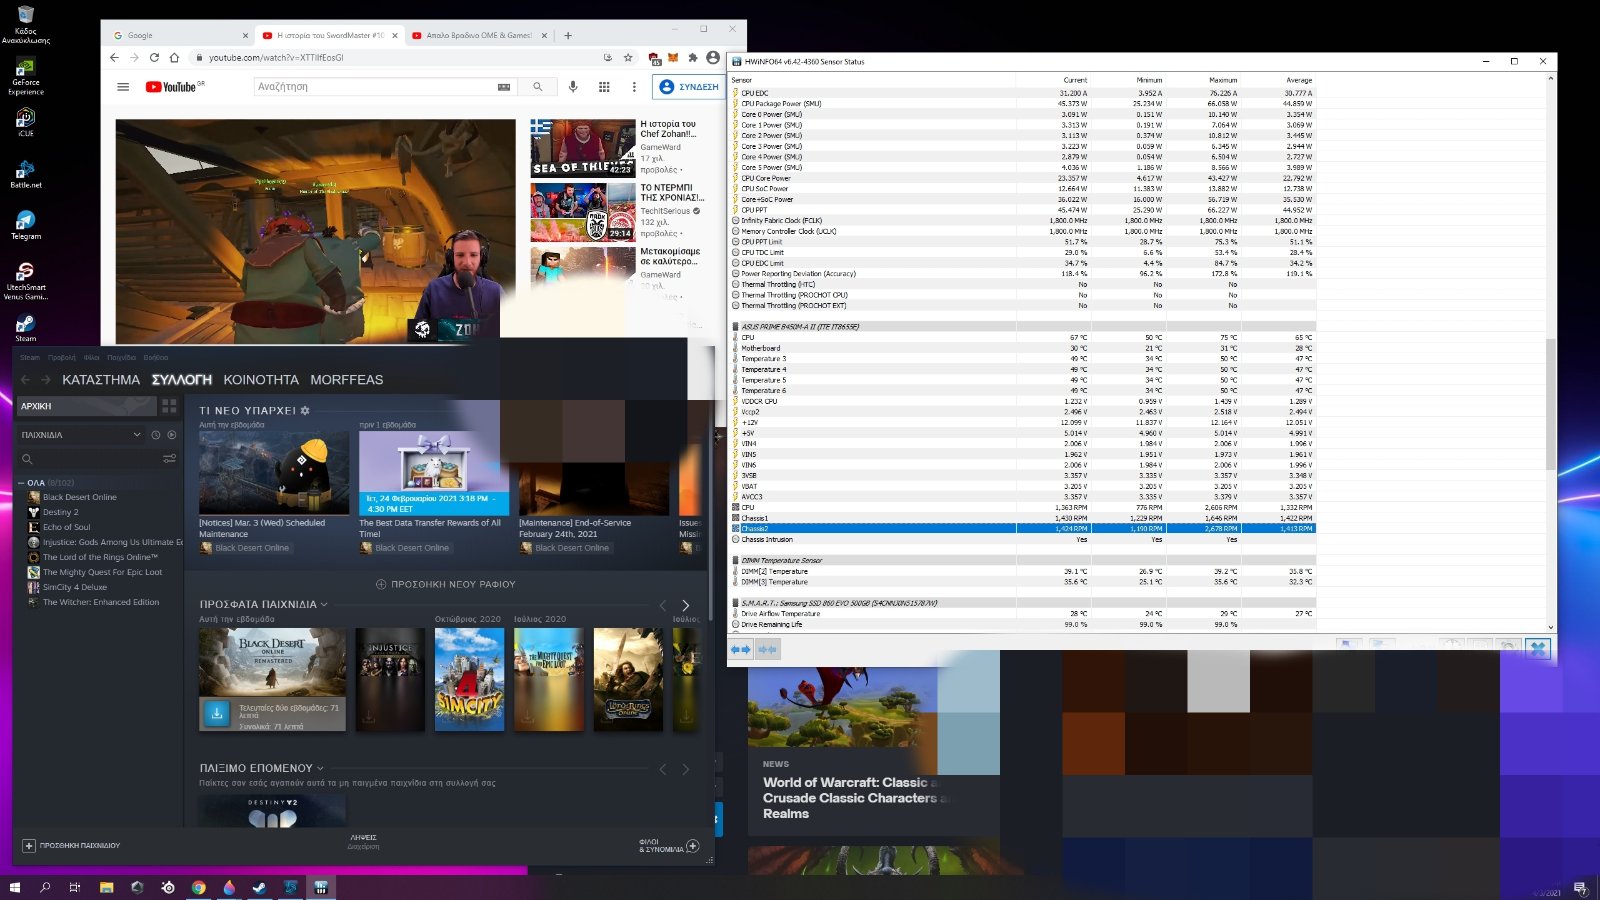The width and height of the screenshot is (1600, 900).
Task: Expand the ΠΡΟΣΦΑΤΑ ΠΑΙΧΝΙΔΙΑ shelf dropdown
Action: click(x=324, y=605)
